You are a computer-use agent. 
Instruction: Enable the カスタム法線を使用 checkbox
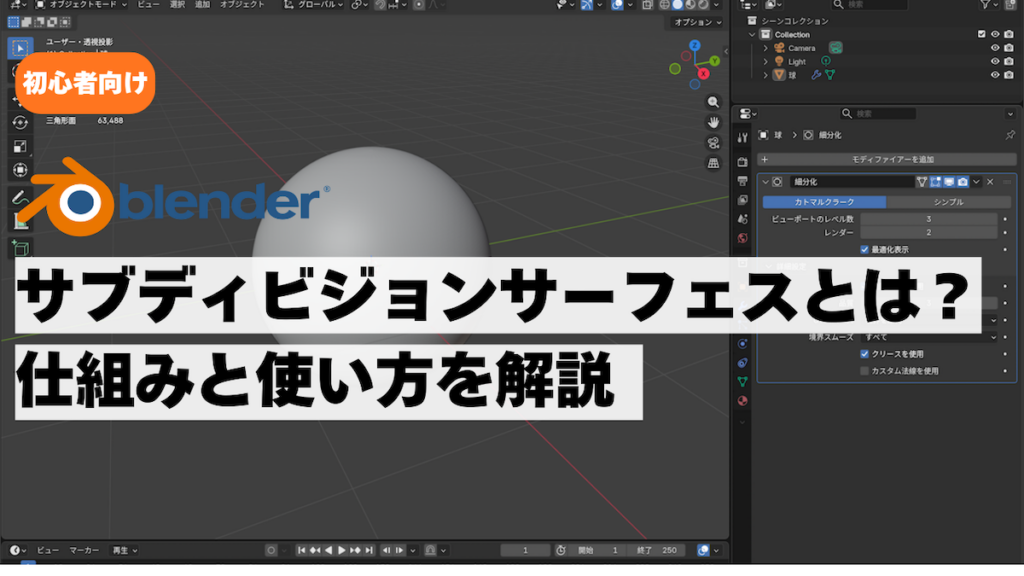[865, 370]
